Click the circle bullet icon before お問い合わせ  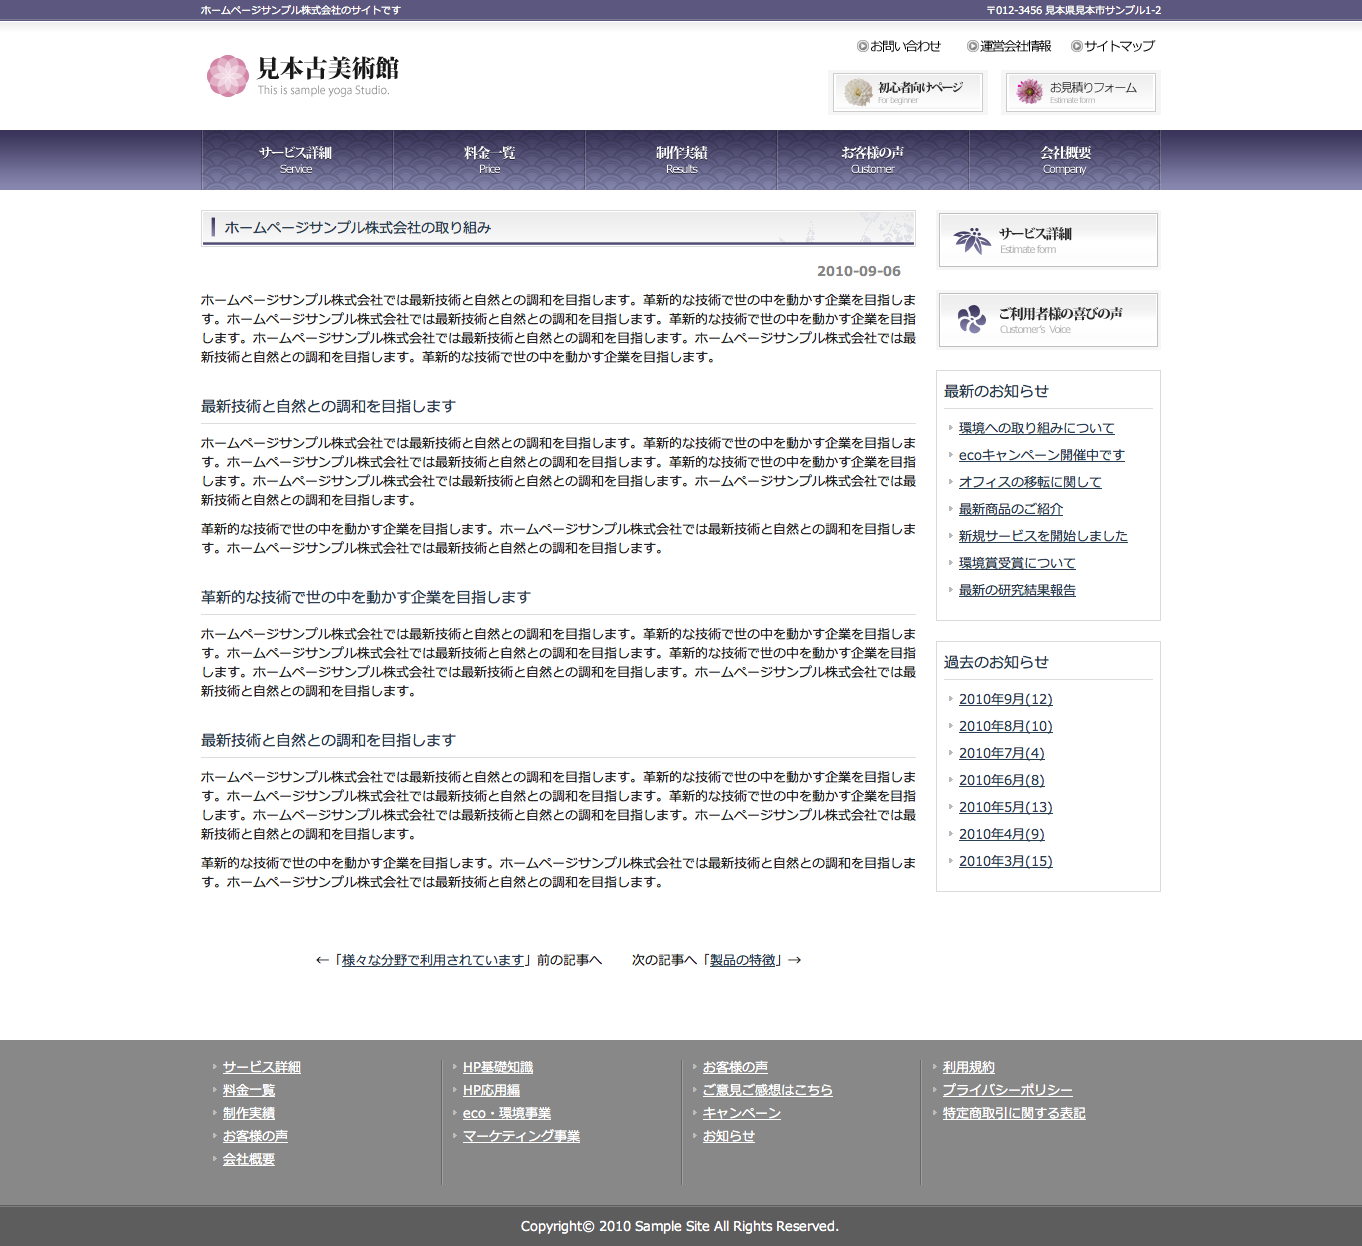pos(862,46)
